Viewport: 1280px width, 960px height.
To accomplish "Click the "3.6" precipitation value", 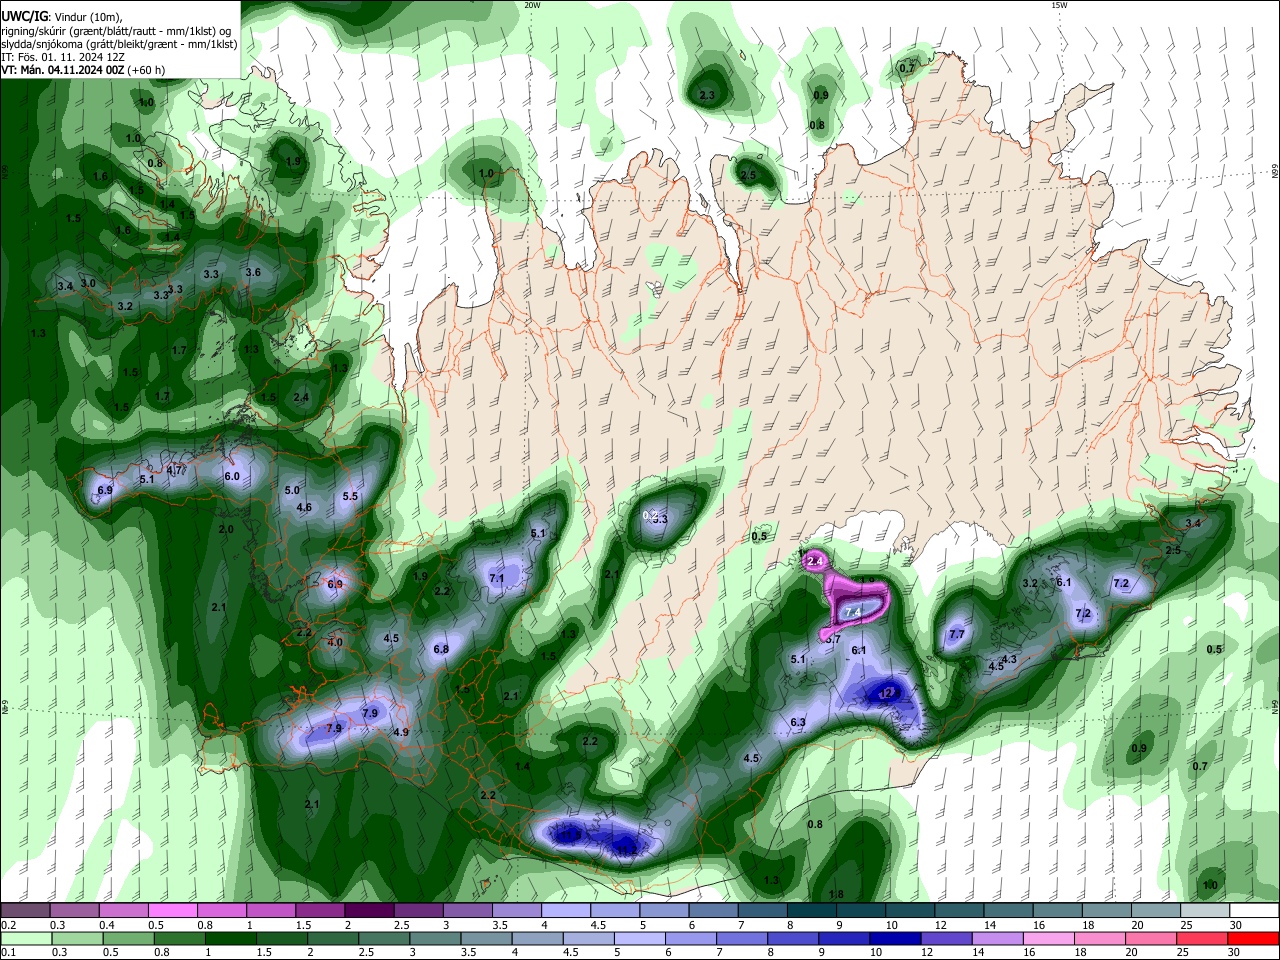I will tap(253, 272).
